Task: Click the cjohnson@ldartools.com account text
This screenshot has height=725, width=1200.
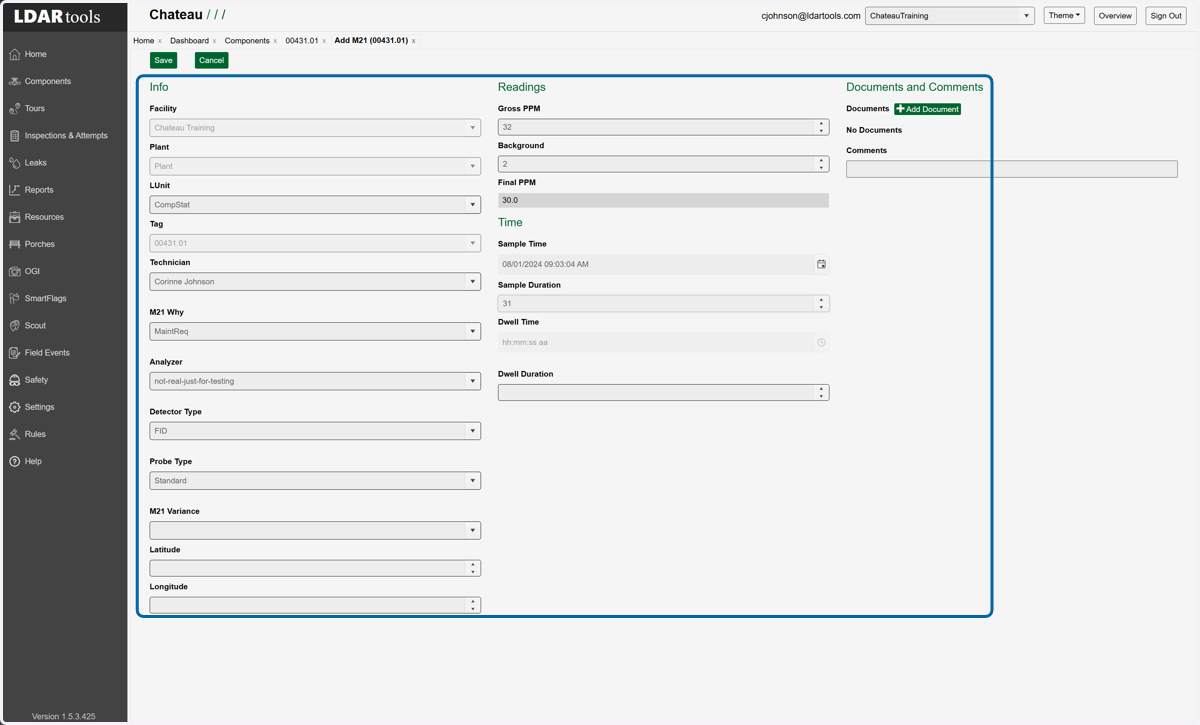Action: [811, 16]
